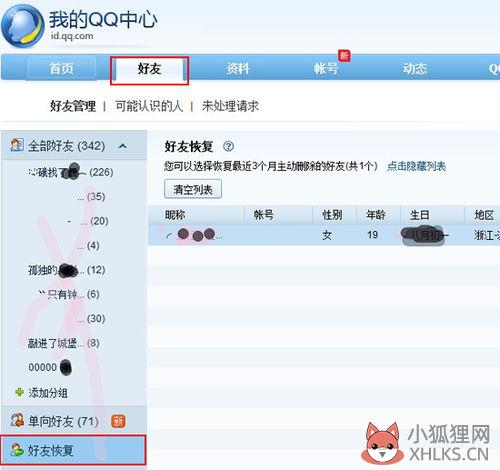Click the QQ Center globe logo
500x470 pixels.
(22, 26)
